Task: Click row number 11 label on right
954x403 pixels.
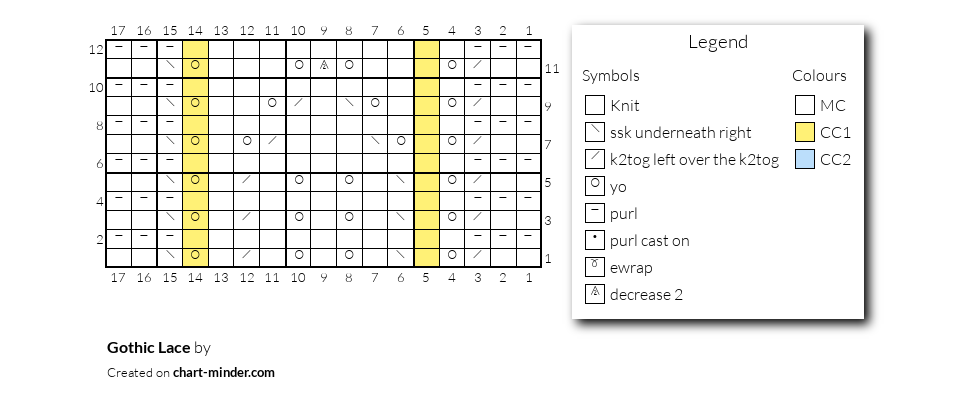Action: point(552,69)
